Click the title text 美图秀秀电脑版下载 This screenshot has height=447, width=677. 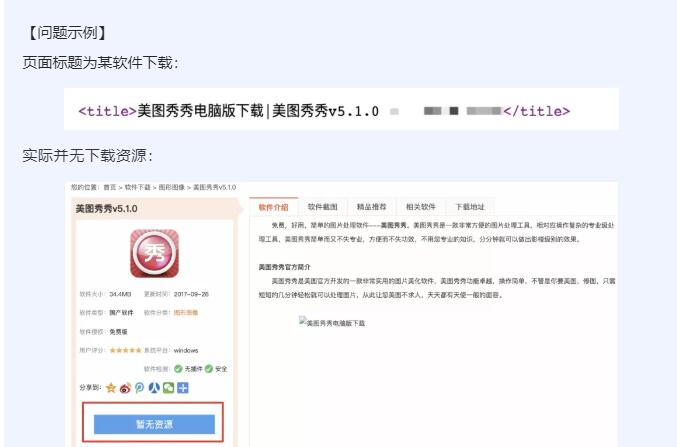click(x=200, y=111)
